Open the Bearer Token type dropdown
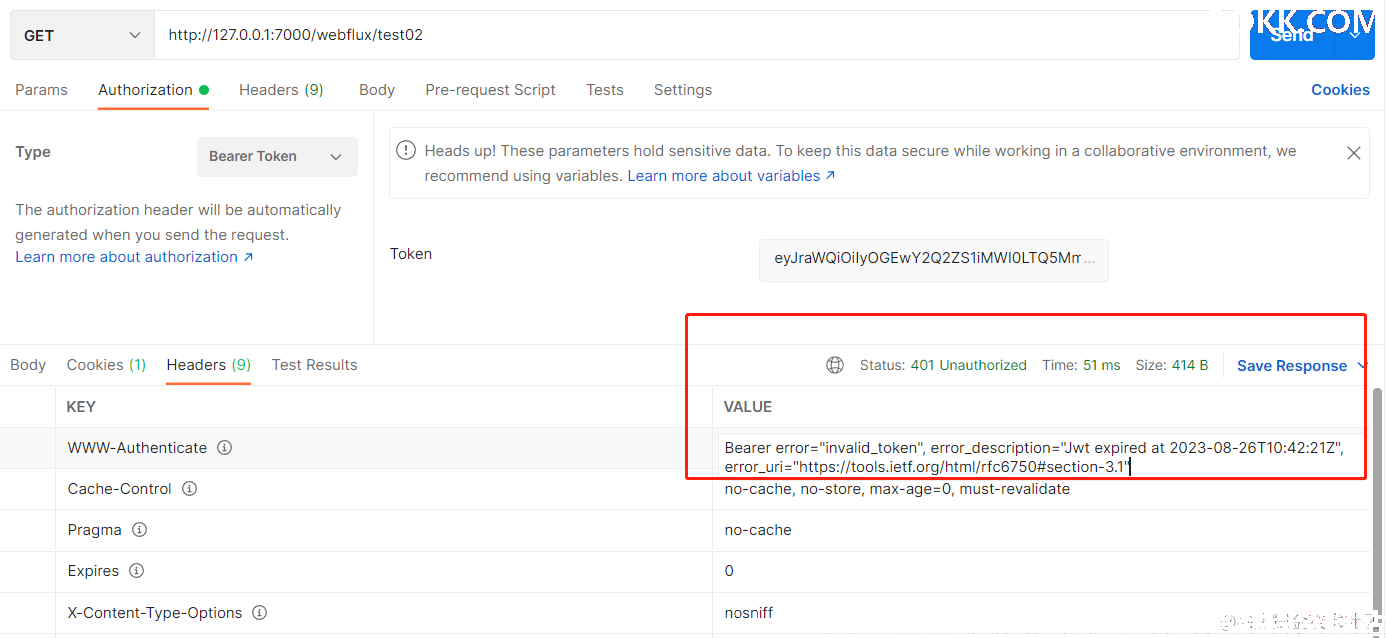Image resolution: width=1386 pixels, height=638 pixels. click(x=277, y=157)
